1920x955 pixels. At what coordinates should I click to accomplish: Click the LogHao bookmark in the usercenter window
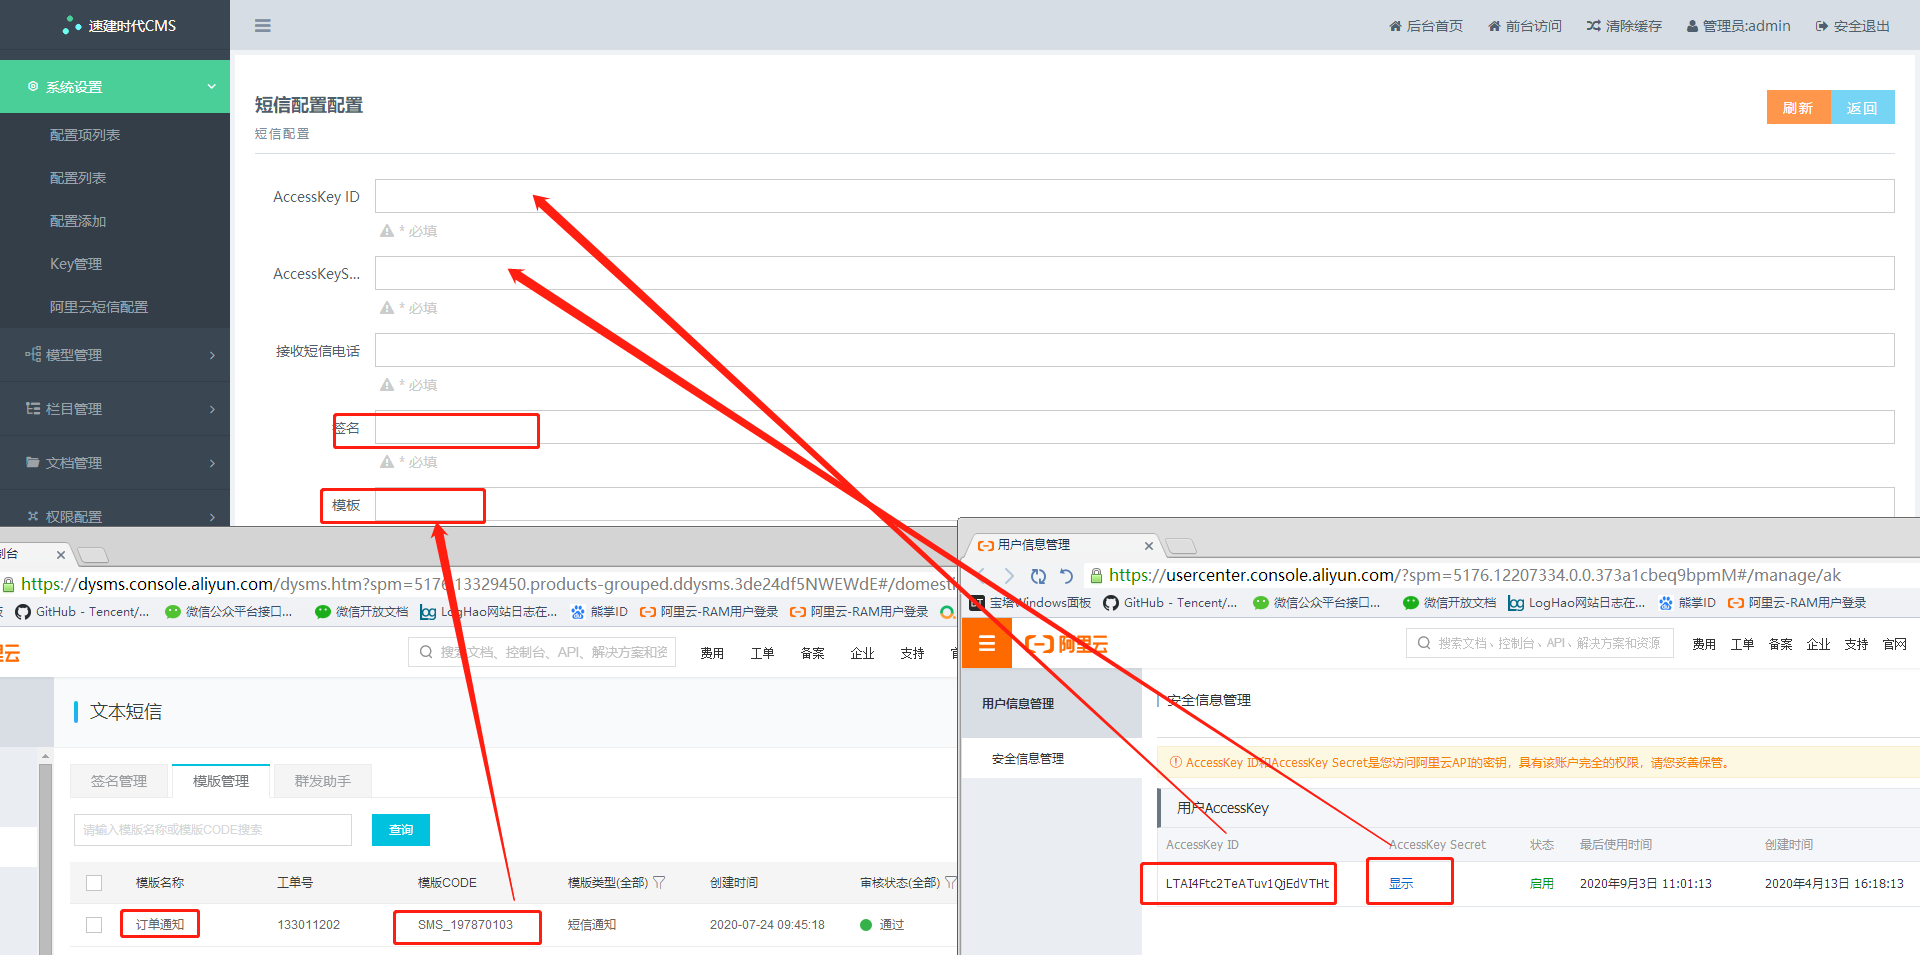click(1576, 603)
